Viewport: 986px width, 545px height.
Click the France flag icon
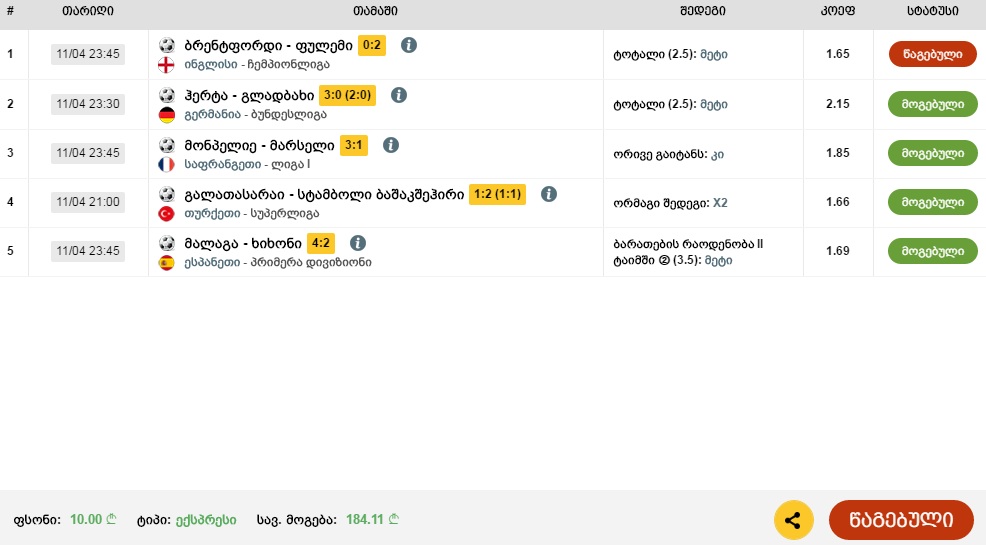click(166, 165)
